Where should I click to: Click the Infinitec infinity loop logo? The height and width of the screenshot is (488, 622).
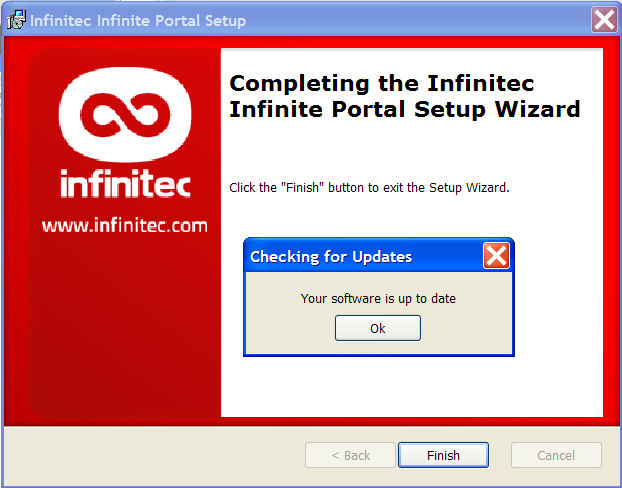click(x=125, y=114)
